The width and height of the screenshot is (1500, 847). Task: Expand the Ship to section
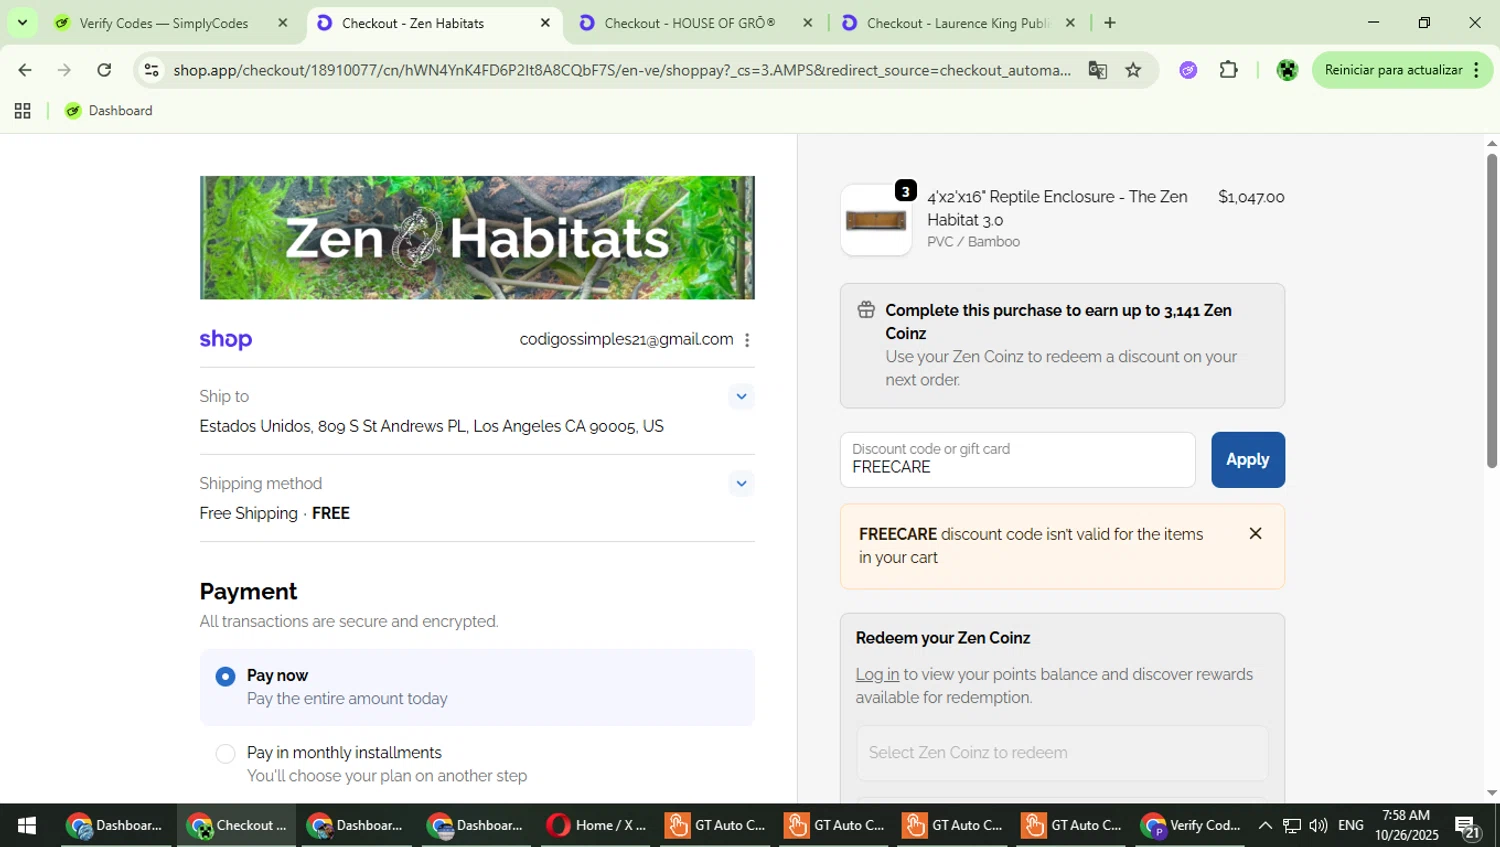pyautogui.click(x=741, y=397)
